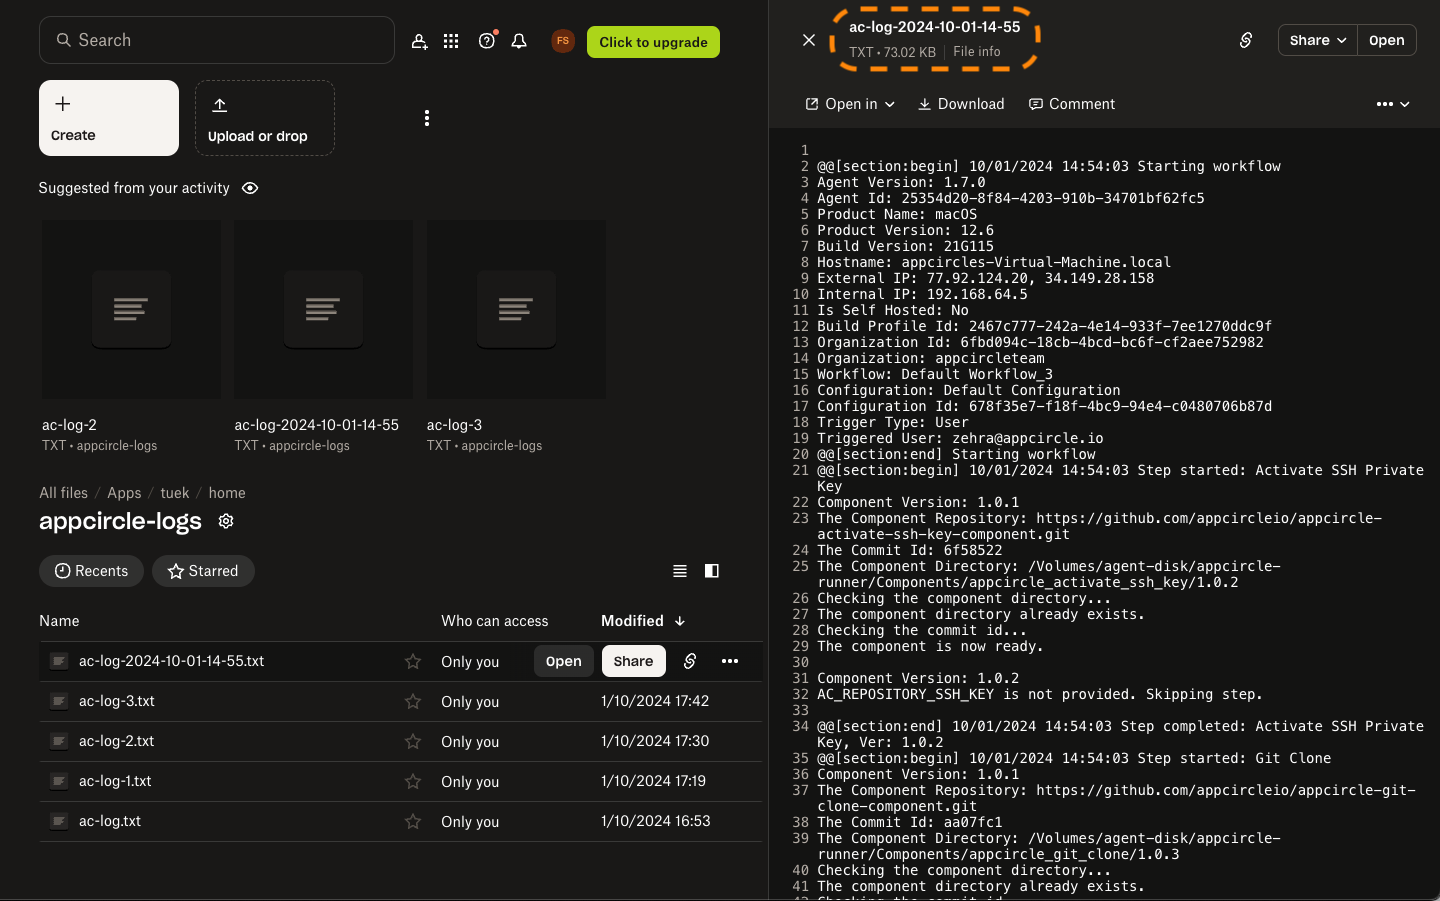This screenshot has height=901, width=1440.
Task: Click the Download button in preview
Action: 961,104
